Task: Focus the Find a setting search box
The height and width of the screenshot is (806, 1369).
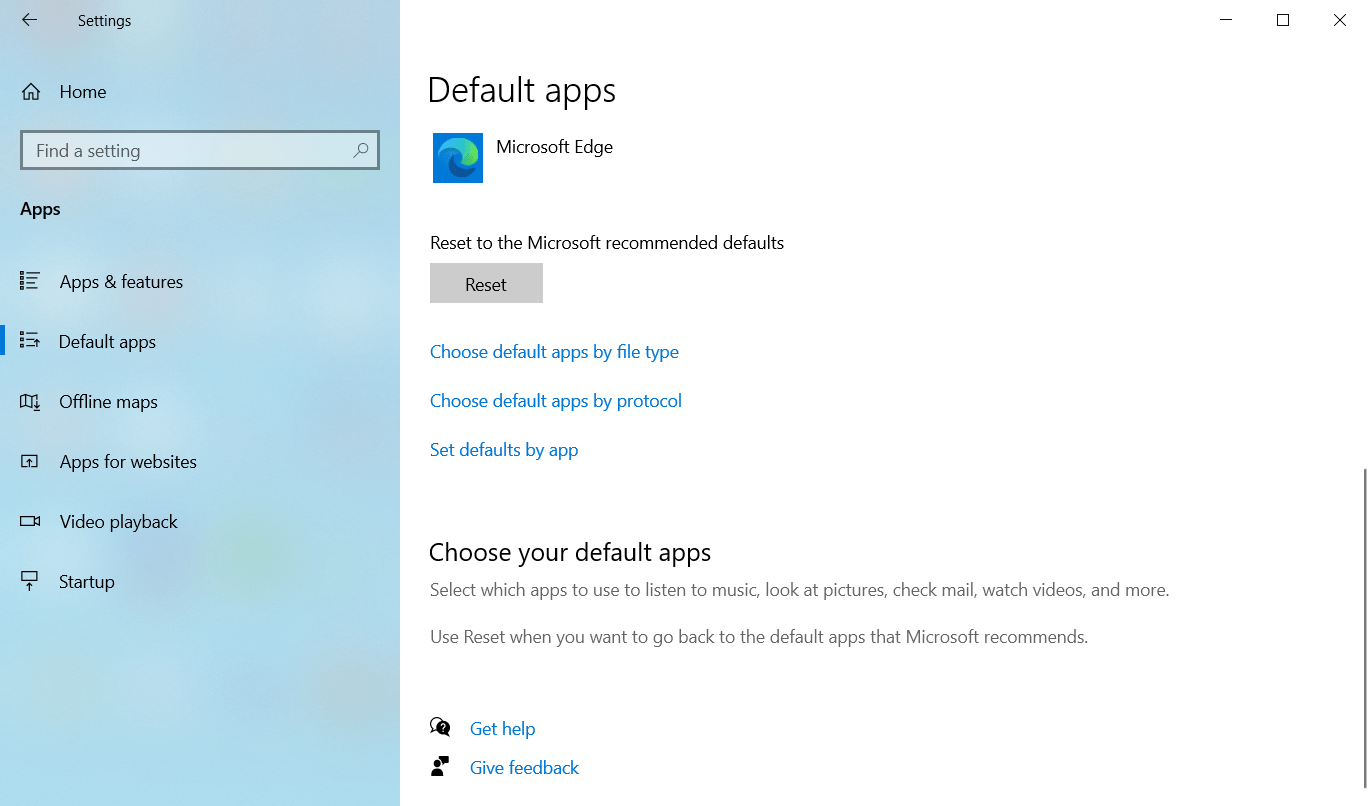Action: [200, 150]
